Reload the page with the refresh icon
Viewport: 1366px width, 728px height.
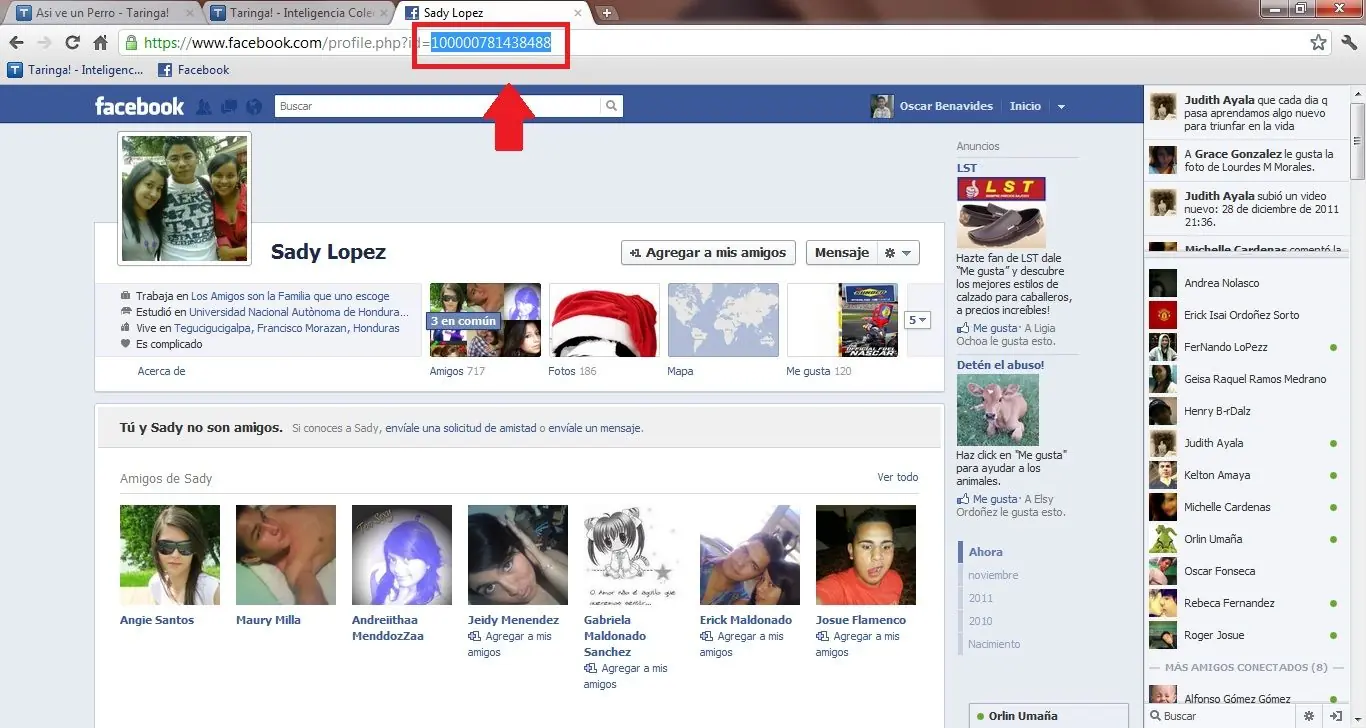coord(72,43)
